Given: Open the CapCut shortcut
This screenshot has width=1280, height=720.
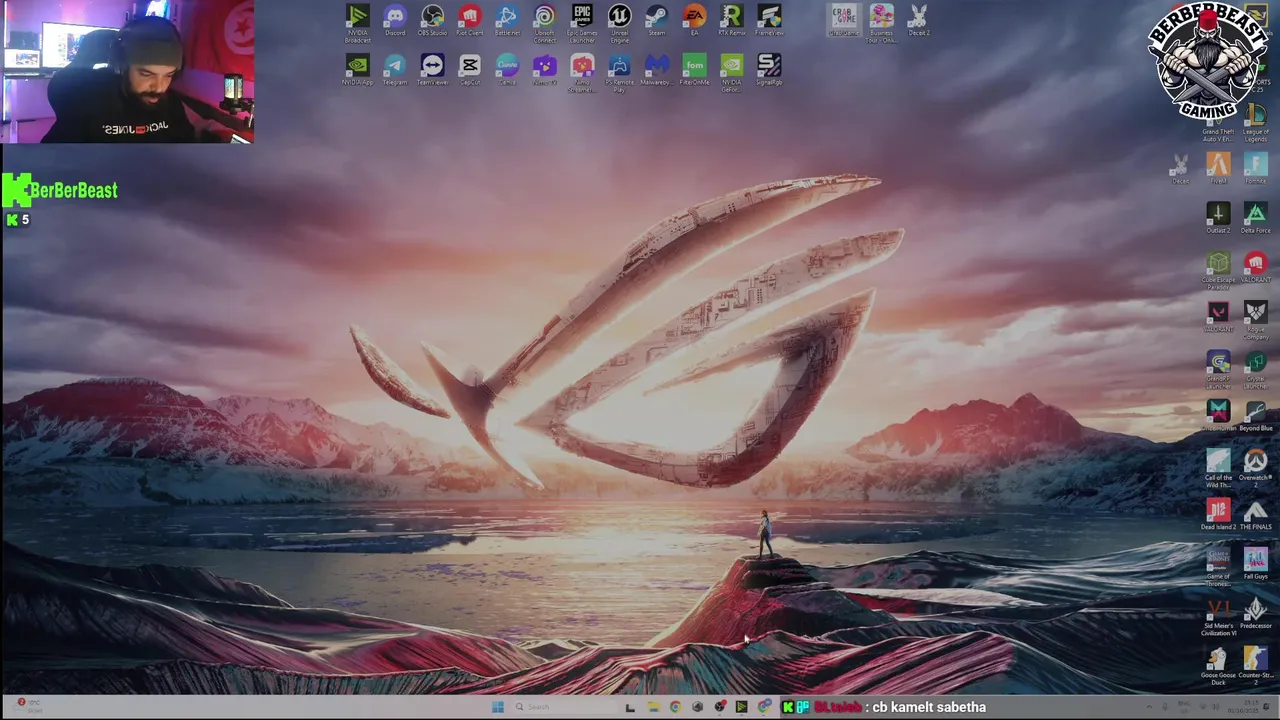Looking at the screenshot, I should 469,70.
